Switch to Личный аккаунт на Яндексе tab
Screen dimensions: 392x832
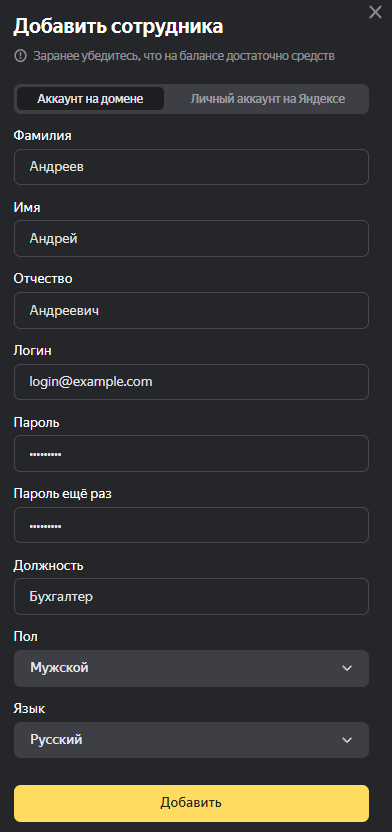click(268, 99)
